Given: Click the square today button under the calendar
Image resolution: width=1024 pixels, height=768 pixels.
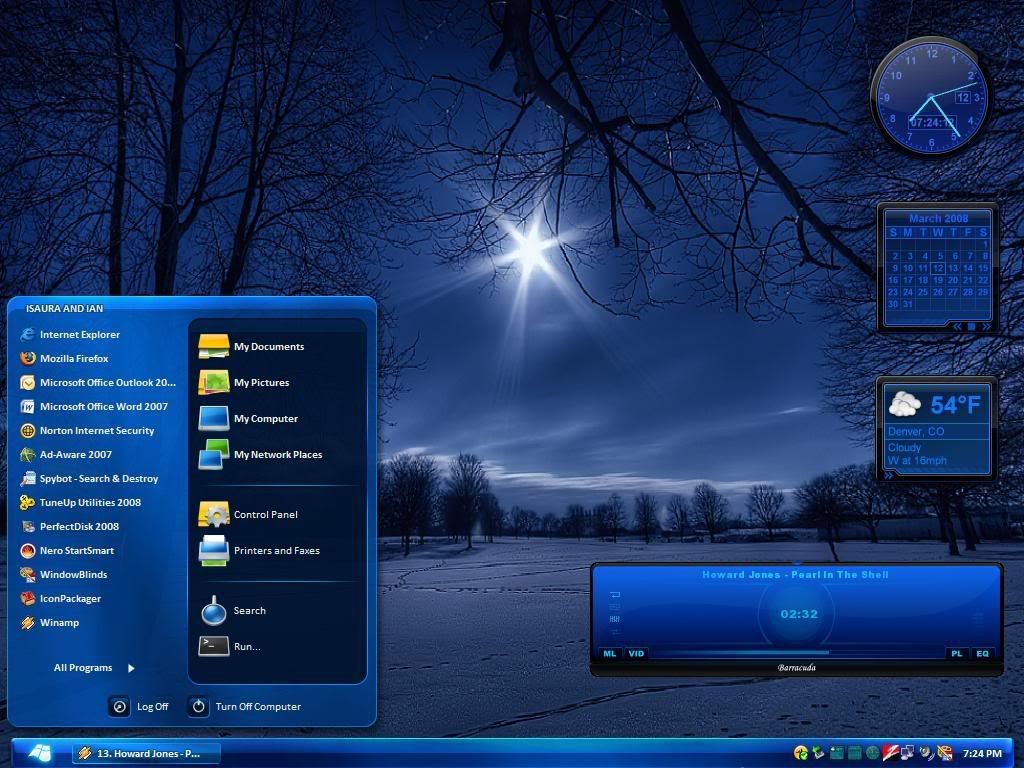Looking at the screenshot, I should click(971, 326).
